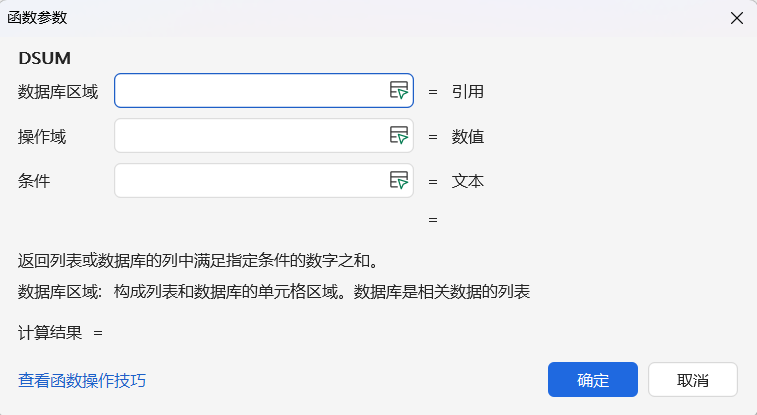Click the 函数参数 title bar text

[38, 18]
